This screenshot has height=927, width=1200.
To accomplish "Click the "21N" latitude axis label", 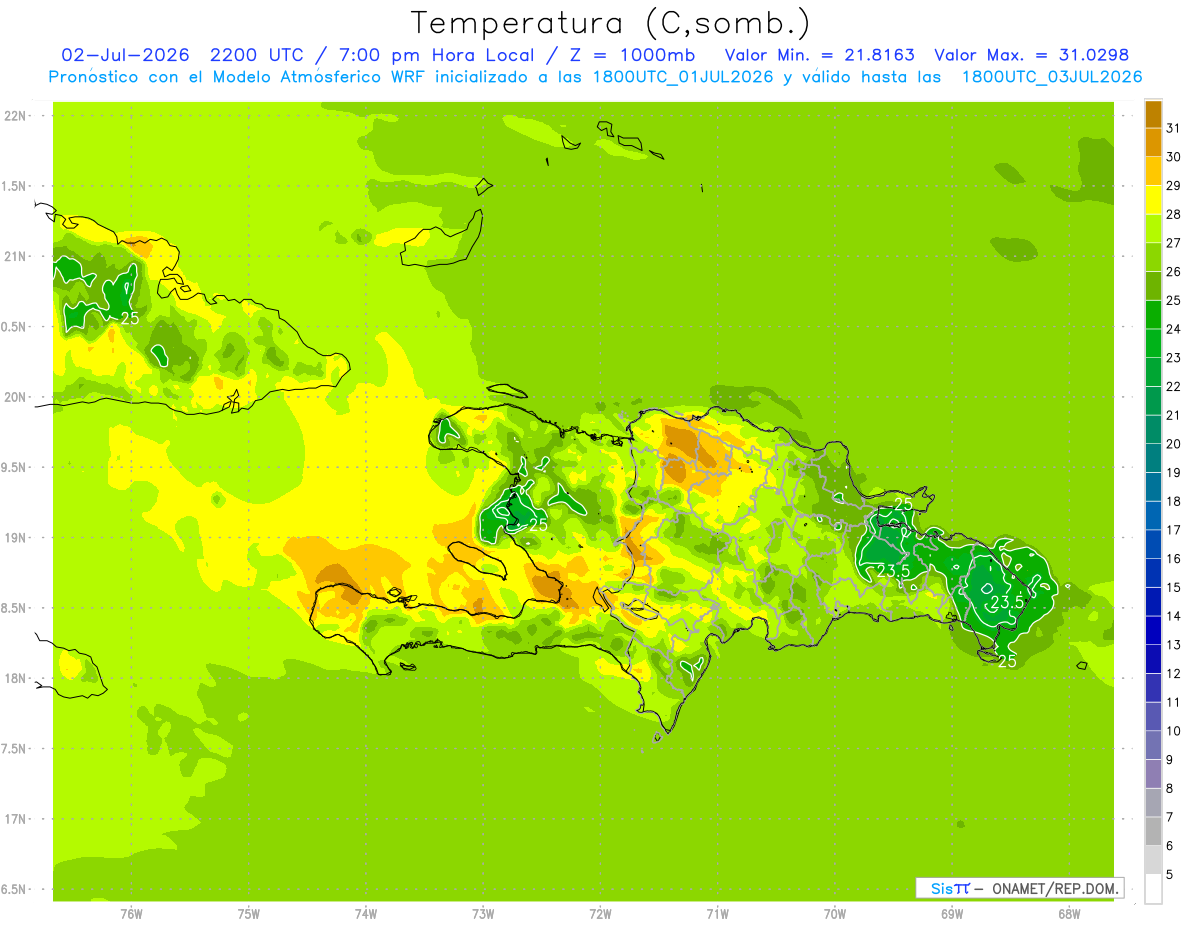I will (x=14, y=256).
